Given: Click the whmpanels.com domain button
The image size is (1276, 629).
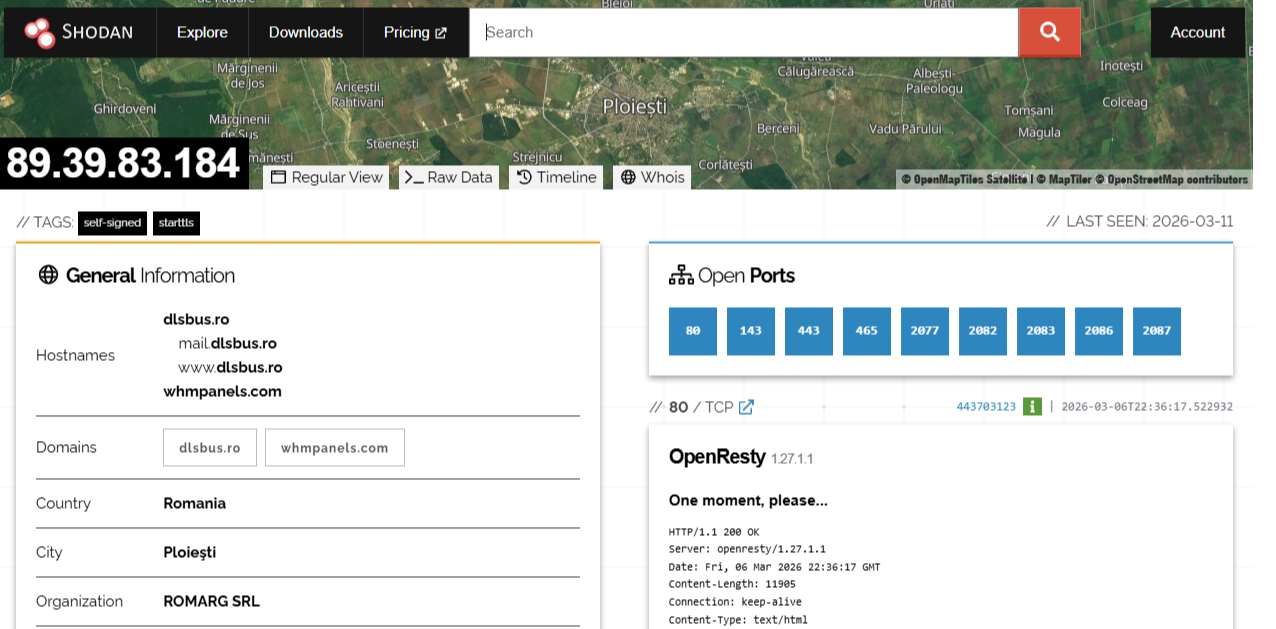Looking at the screenshot, I should coord(335,448).
